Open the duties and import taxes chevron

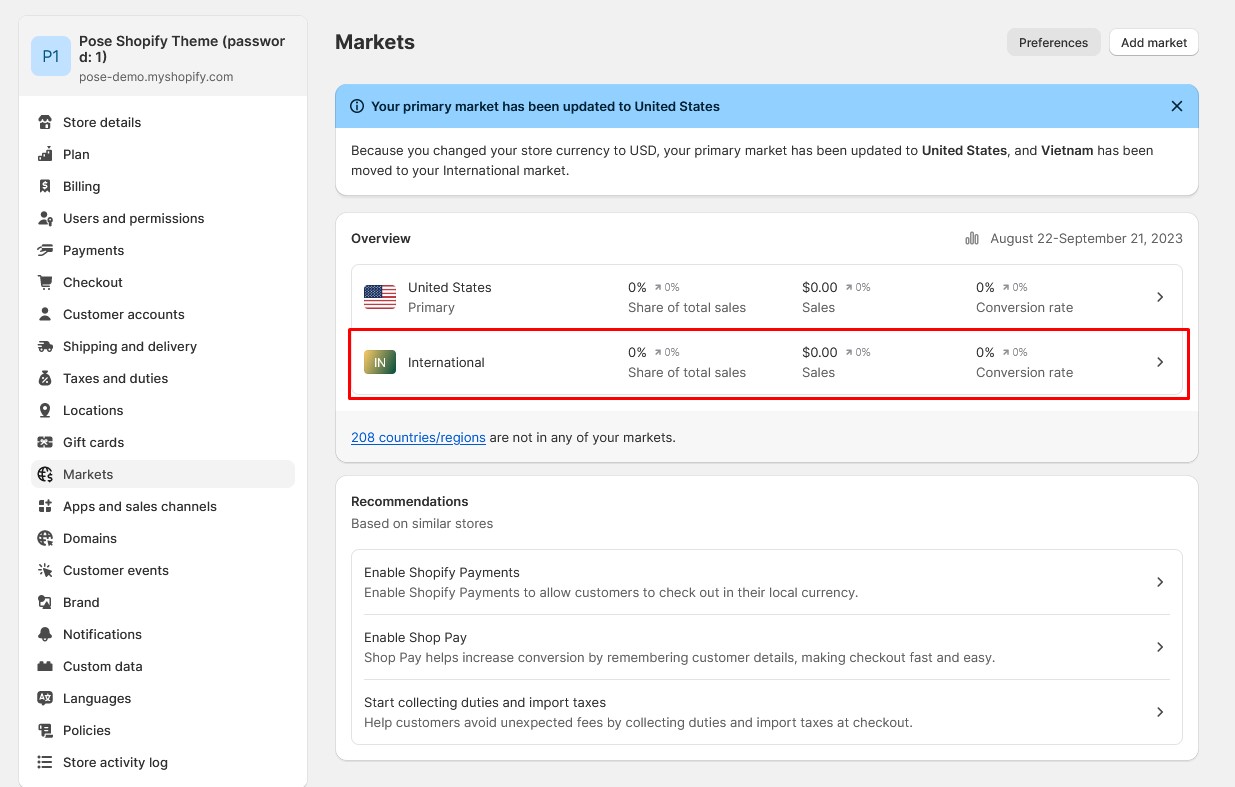tap(1160, 712)
